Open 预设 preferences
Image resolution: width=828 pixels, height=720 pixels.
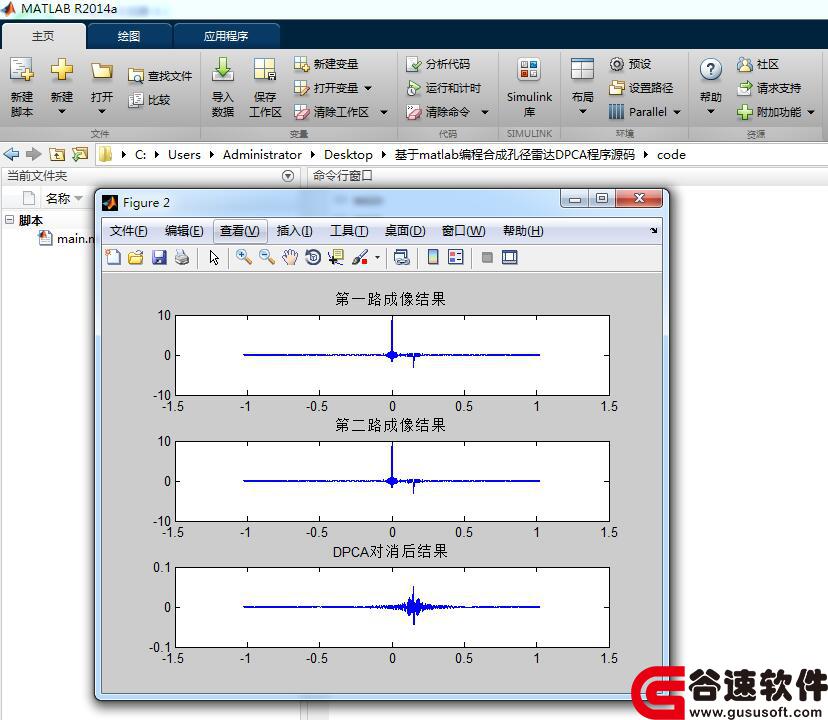[x=630, y=64]
